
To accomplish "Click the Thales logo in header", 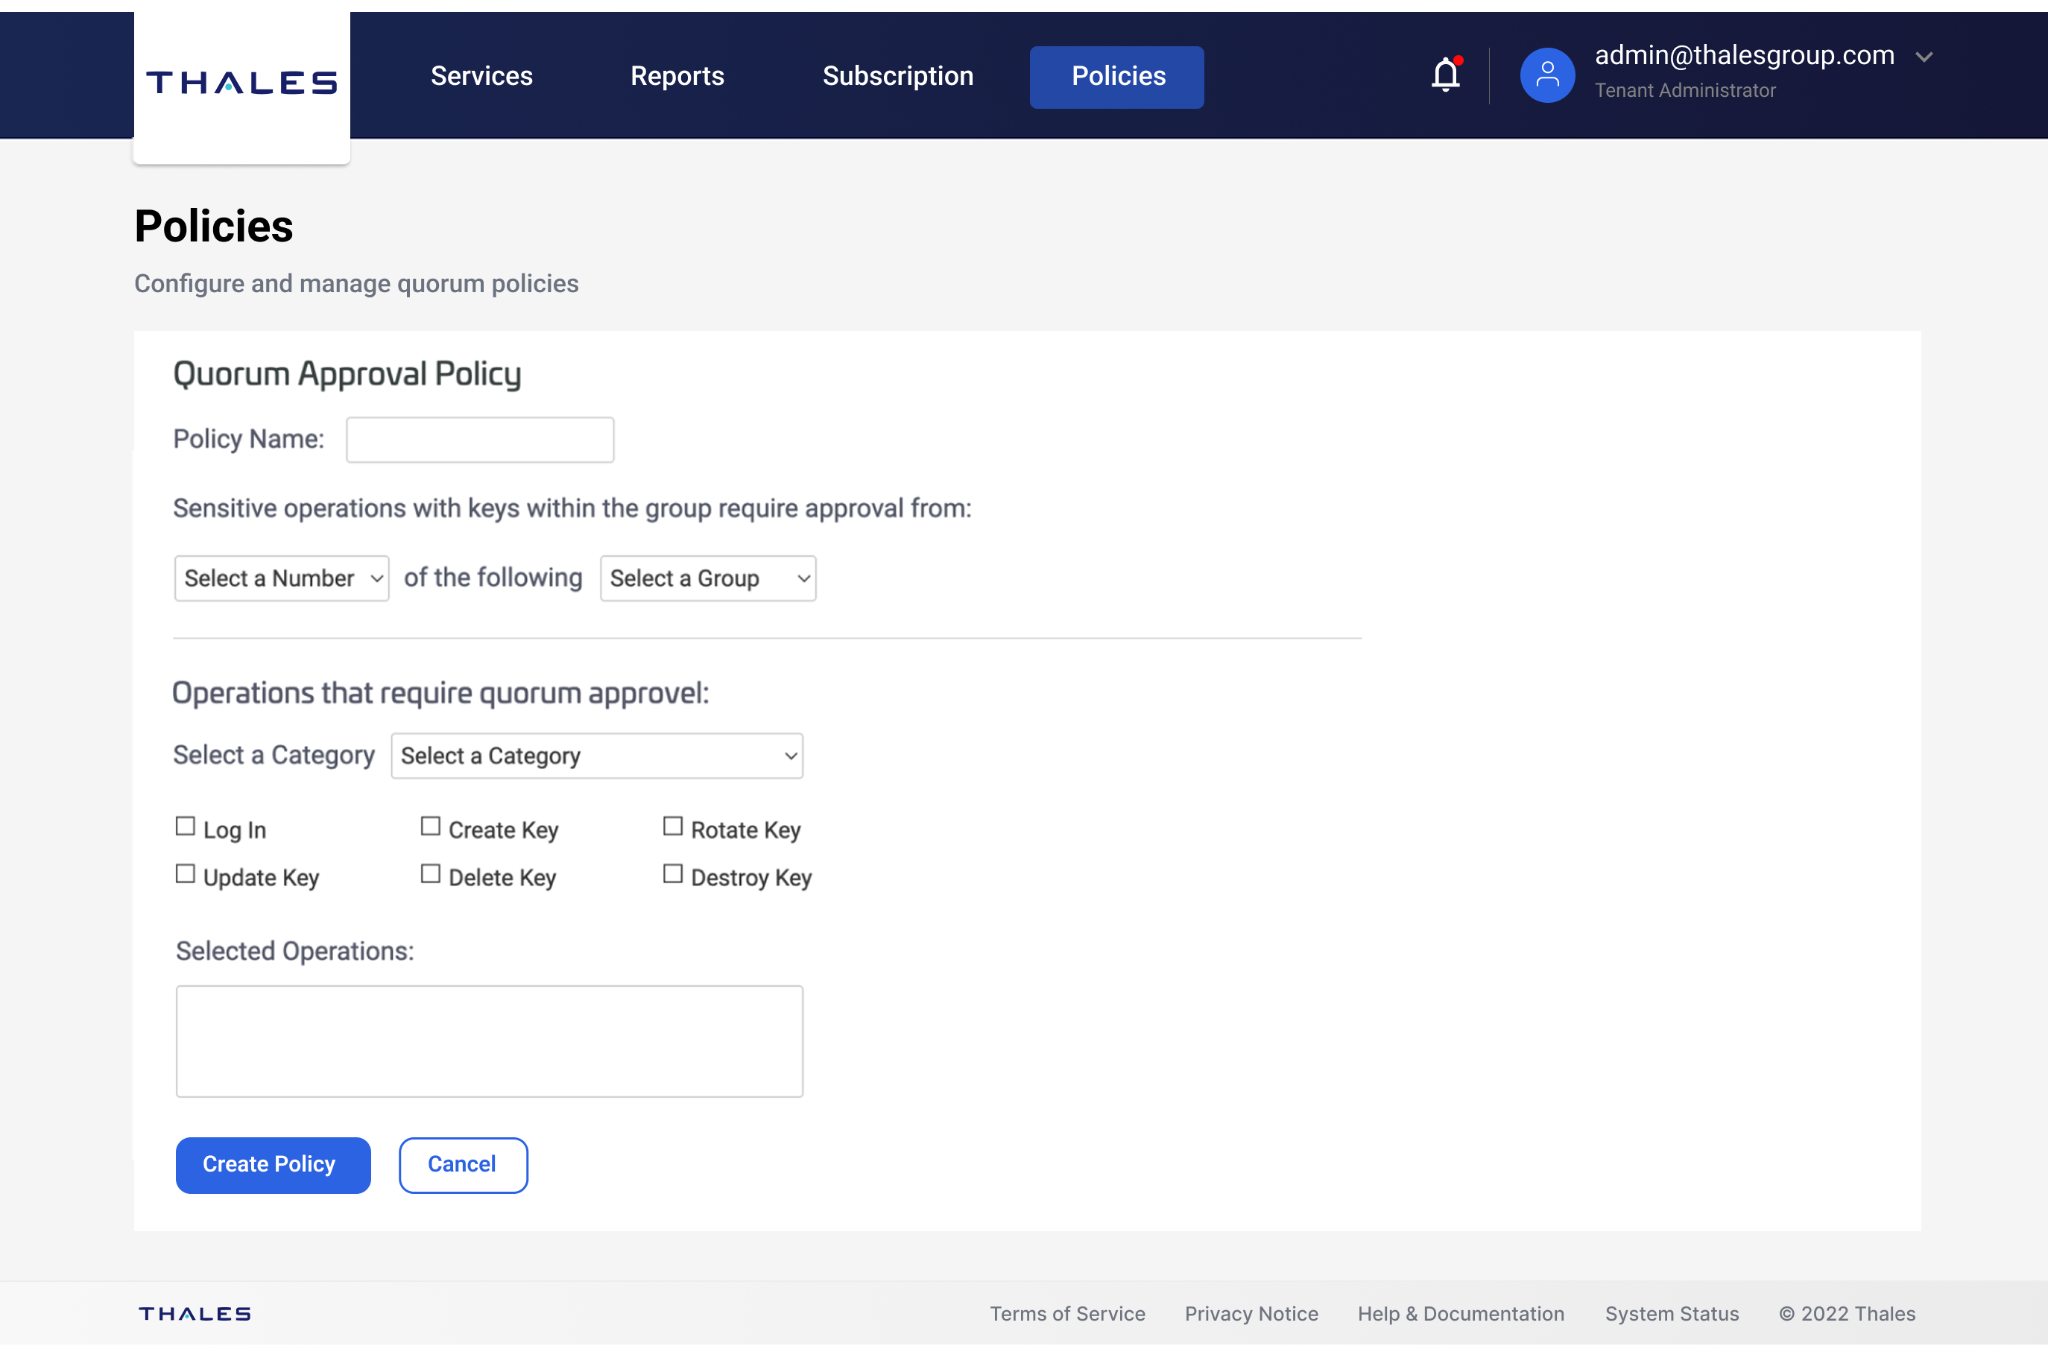I will pyautogui.click(x=242, y=82).
